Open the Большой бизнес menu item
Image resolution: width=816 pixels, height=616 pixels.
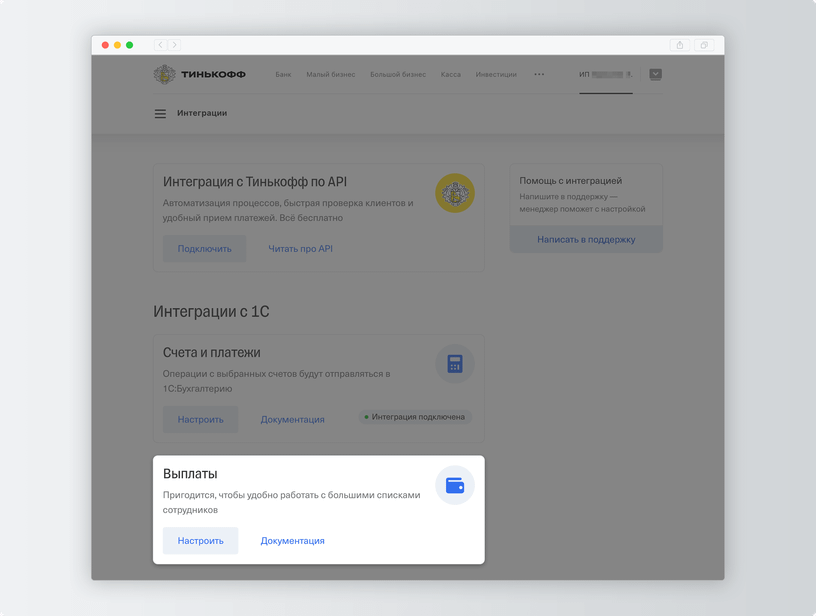coord(398,74)
